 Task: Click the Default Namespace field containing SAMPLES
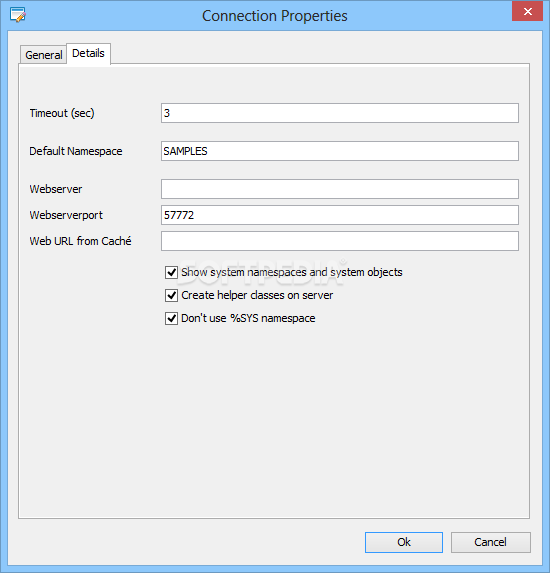(340, 151)
